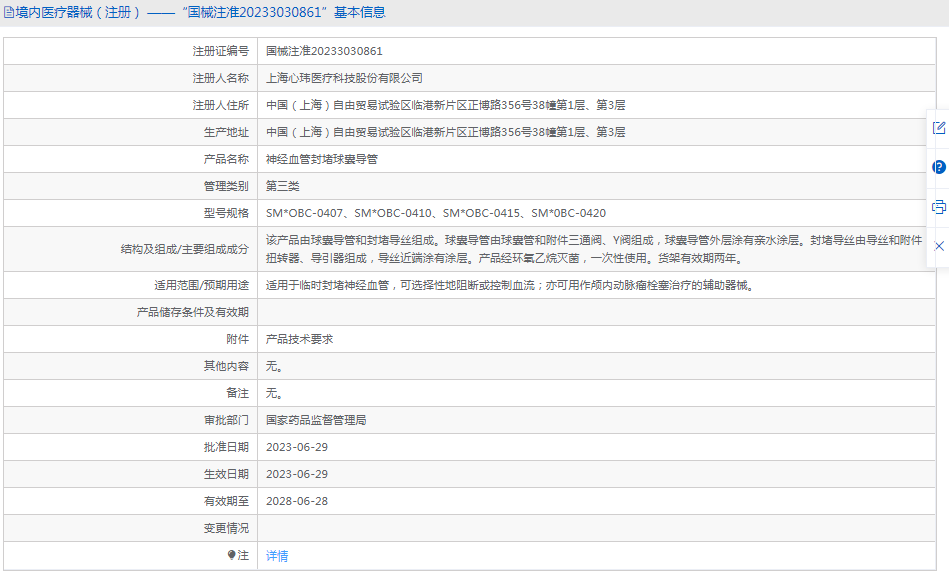Click the lightbulb icon next to 注
The width and height of the screenshot is (949, 577).
231,555
